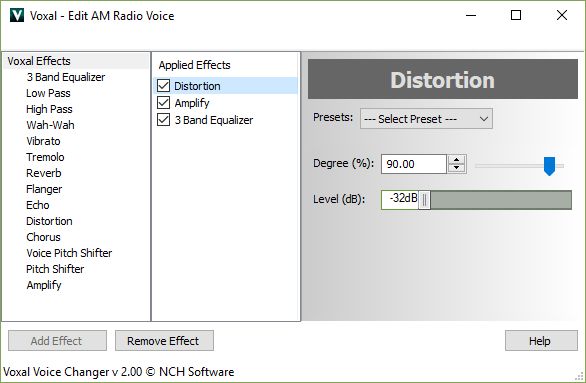Open Help from the bottom button

(x=541, y=340)
